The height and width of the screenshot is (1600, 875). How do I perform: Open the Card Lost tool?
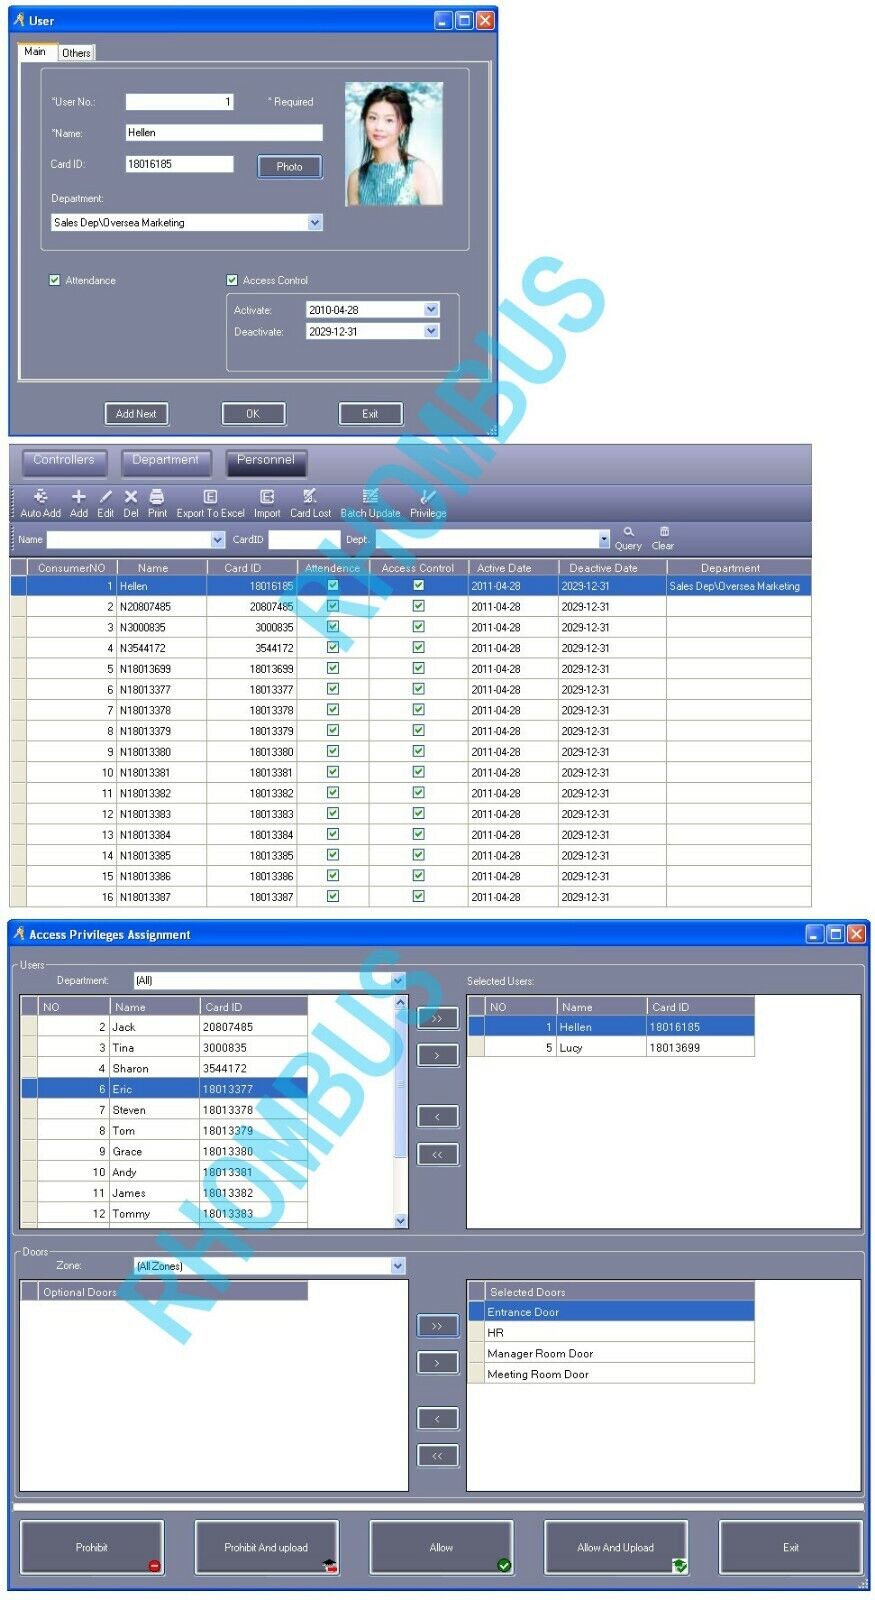pyautogui.click(x=310, y=497)
